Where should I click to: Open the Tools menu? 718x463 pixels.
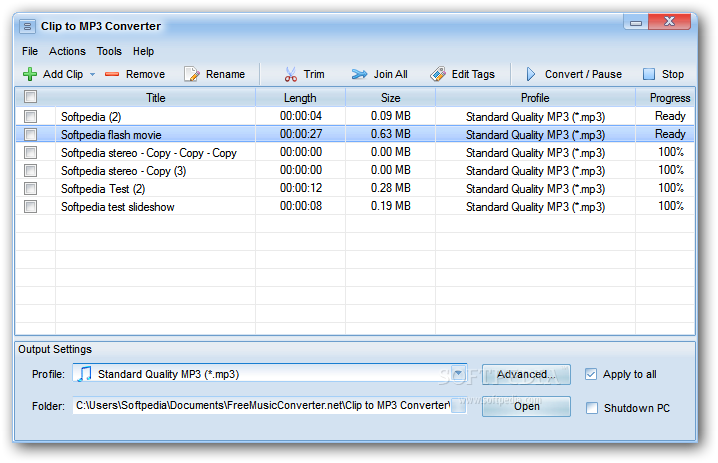109,51
